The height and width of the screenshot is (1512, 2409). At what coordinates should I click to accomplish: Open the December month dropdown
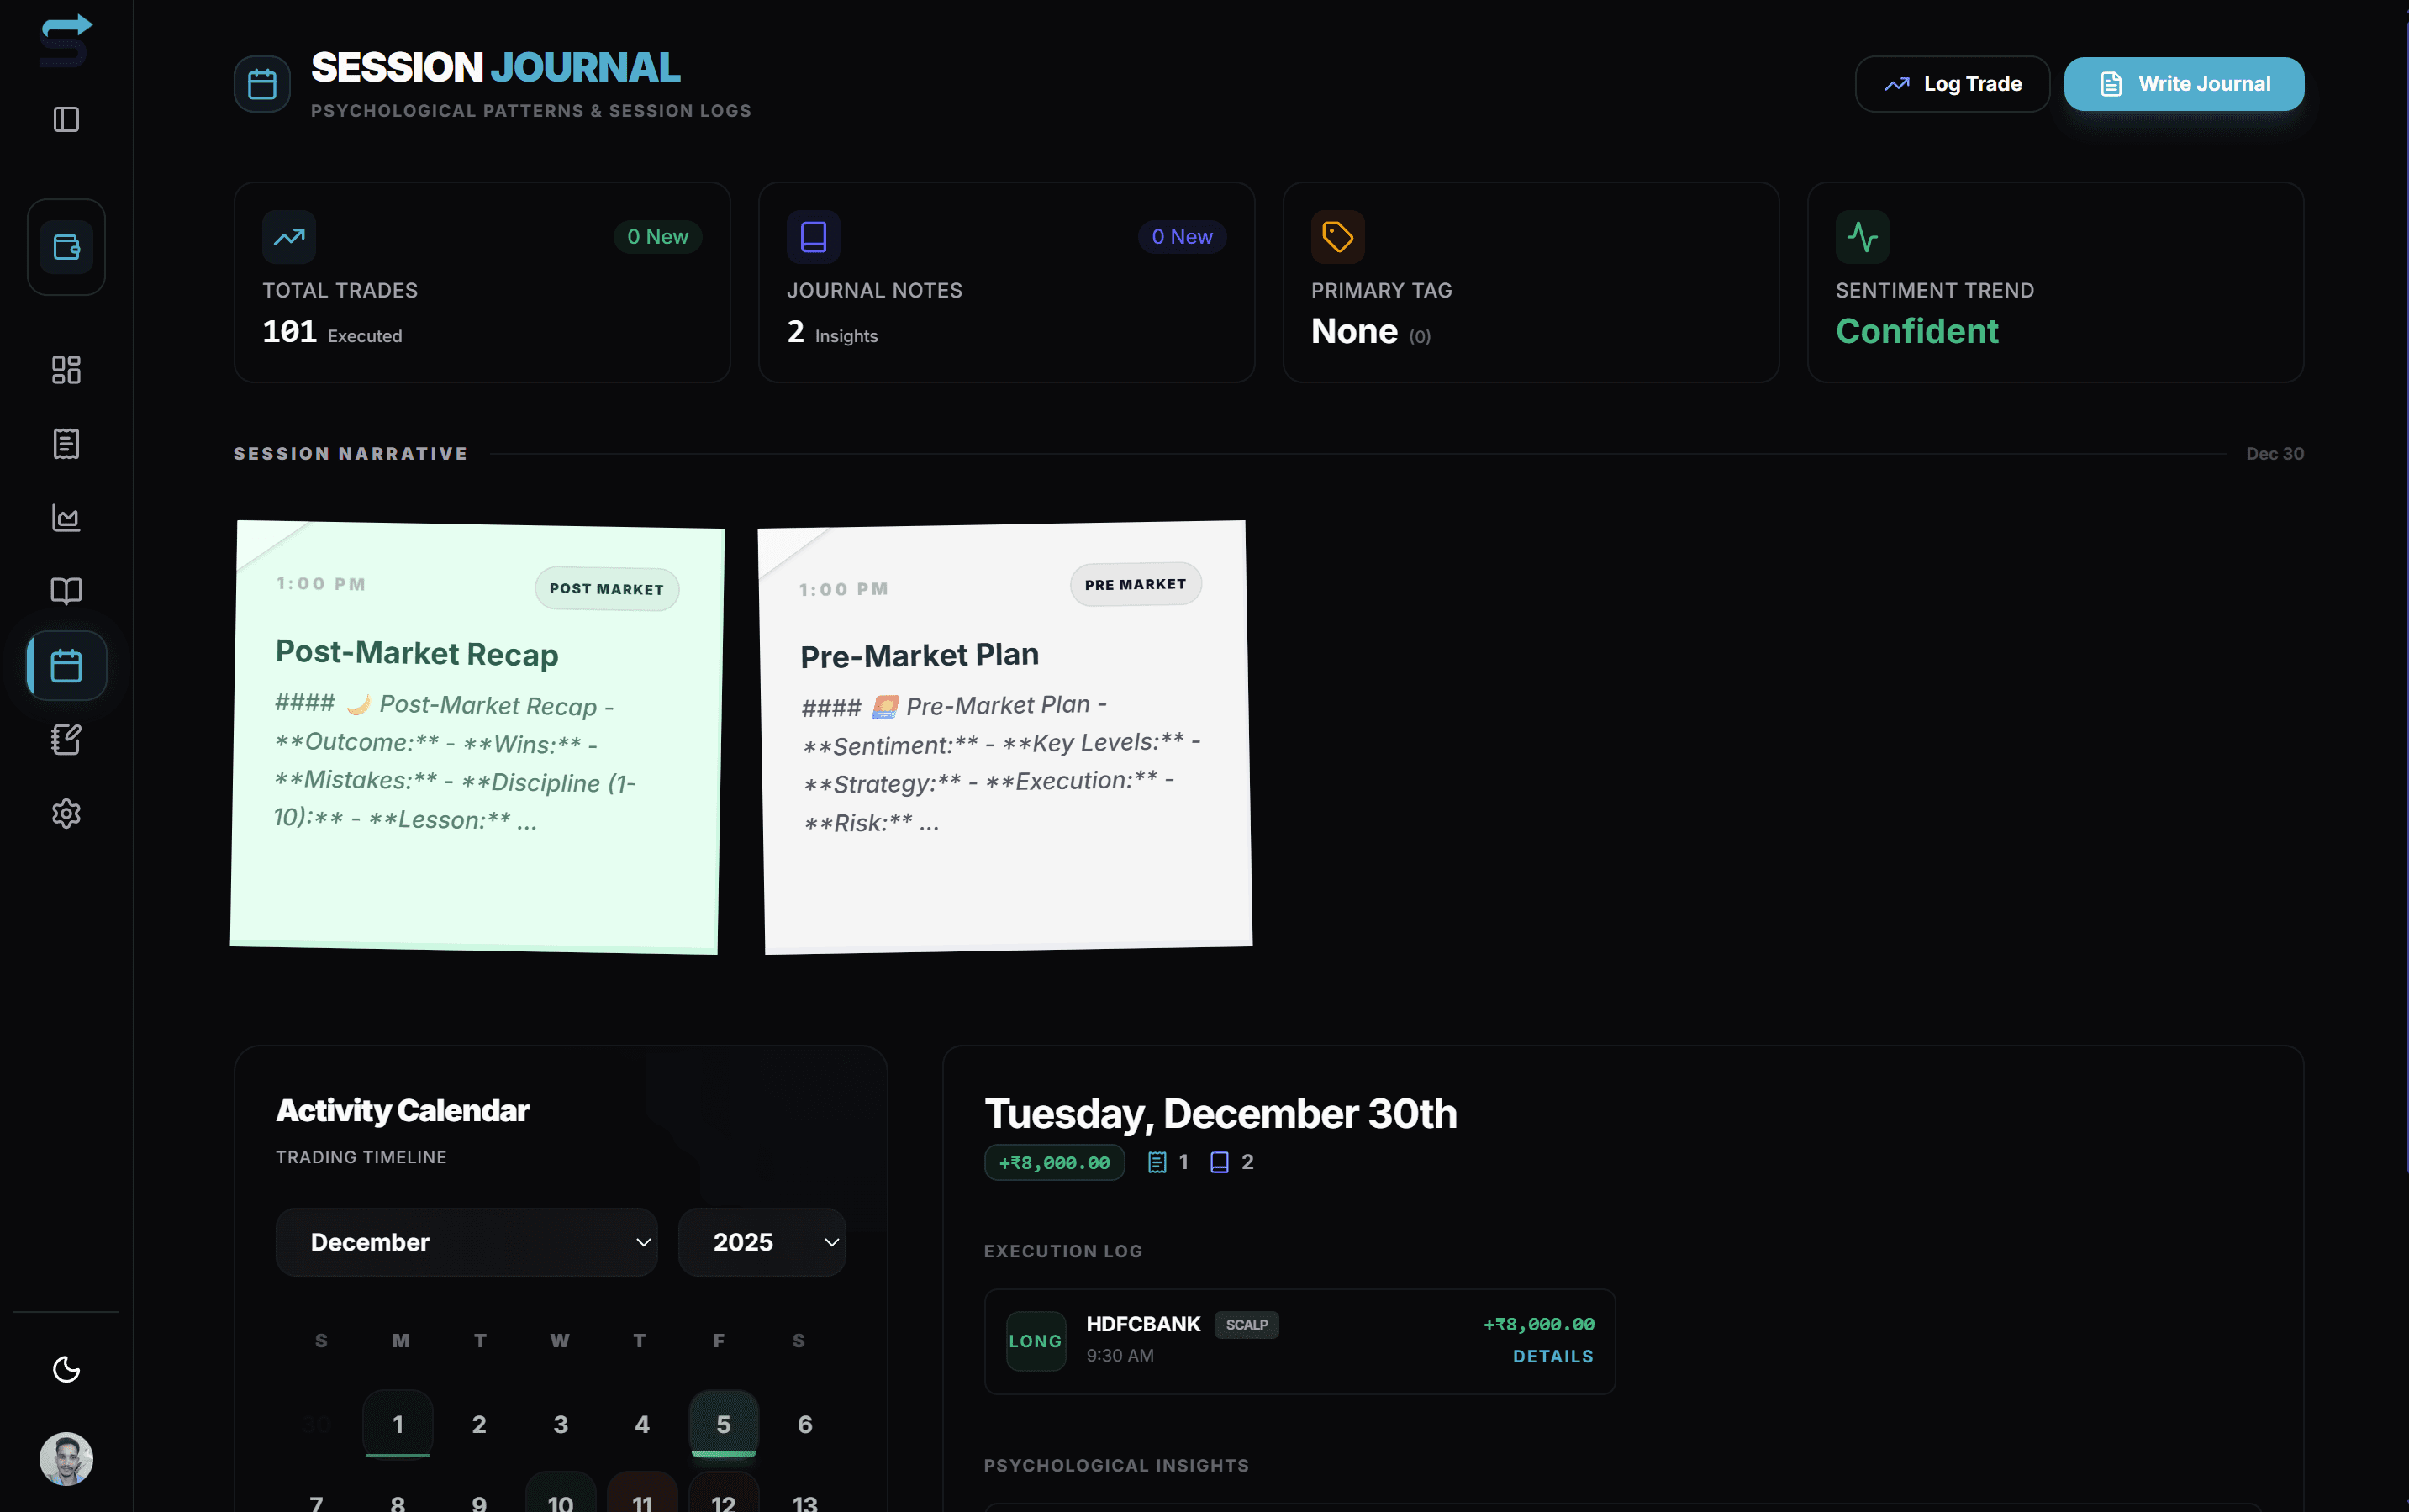click(466, 1241)
